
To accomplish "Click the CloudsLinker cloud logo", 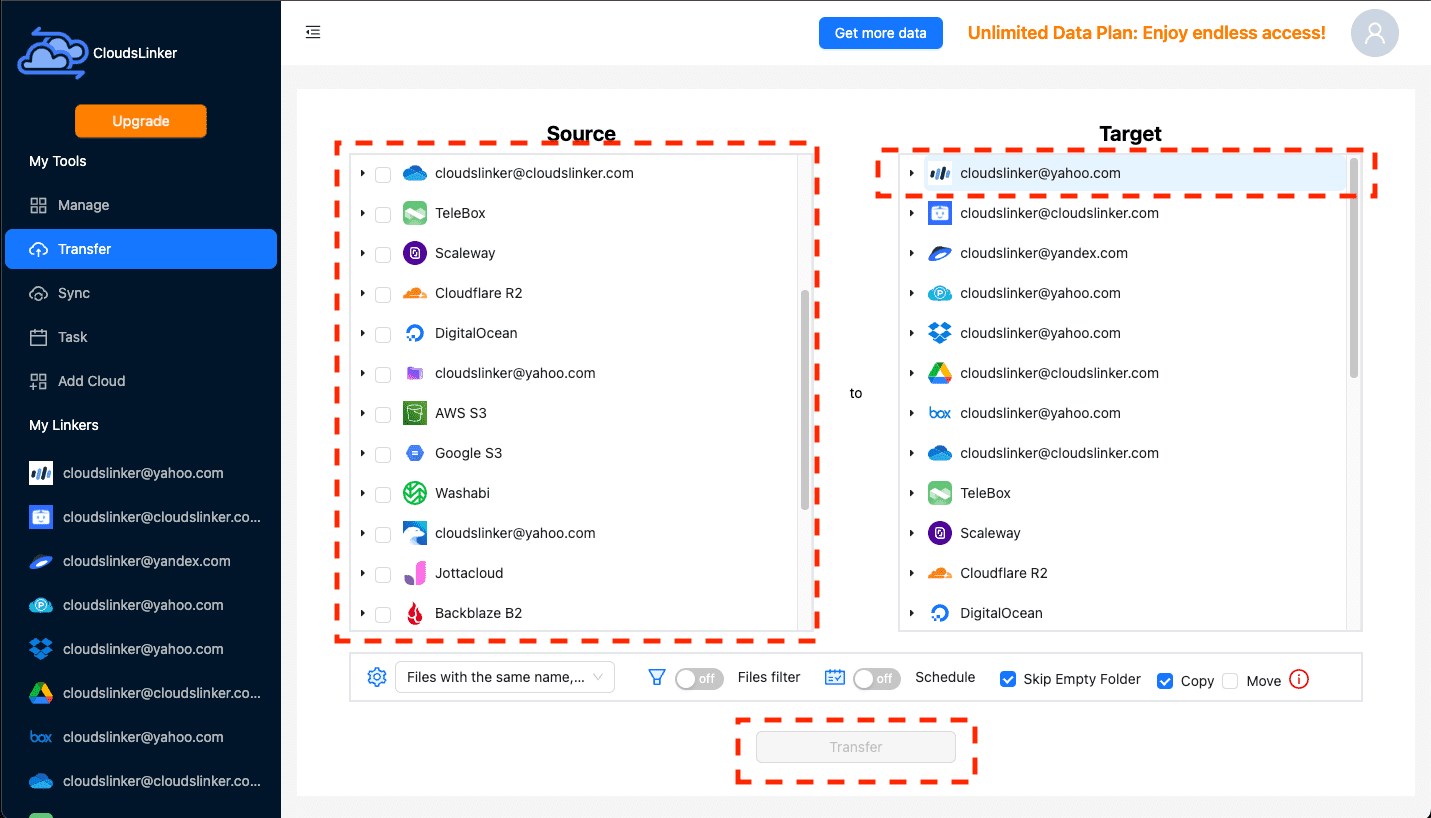I will [x=52, y=53].
